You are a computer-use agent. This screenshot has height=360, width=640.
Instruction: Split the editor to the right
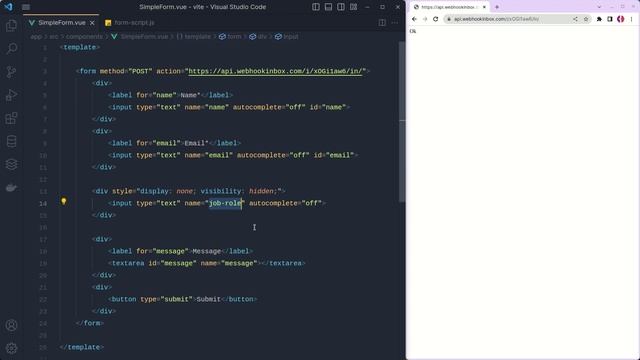[382, 23]
